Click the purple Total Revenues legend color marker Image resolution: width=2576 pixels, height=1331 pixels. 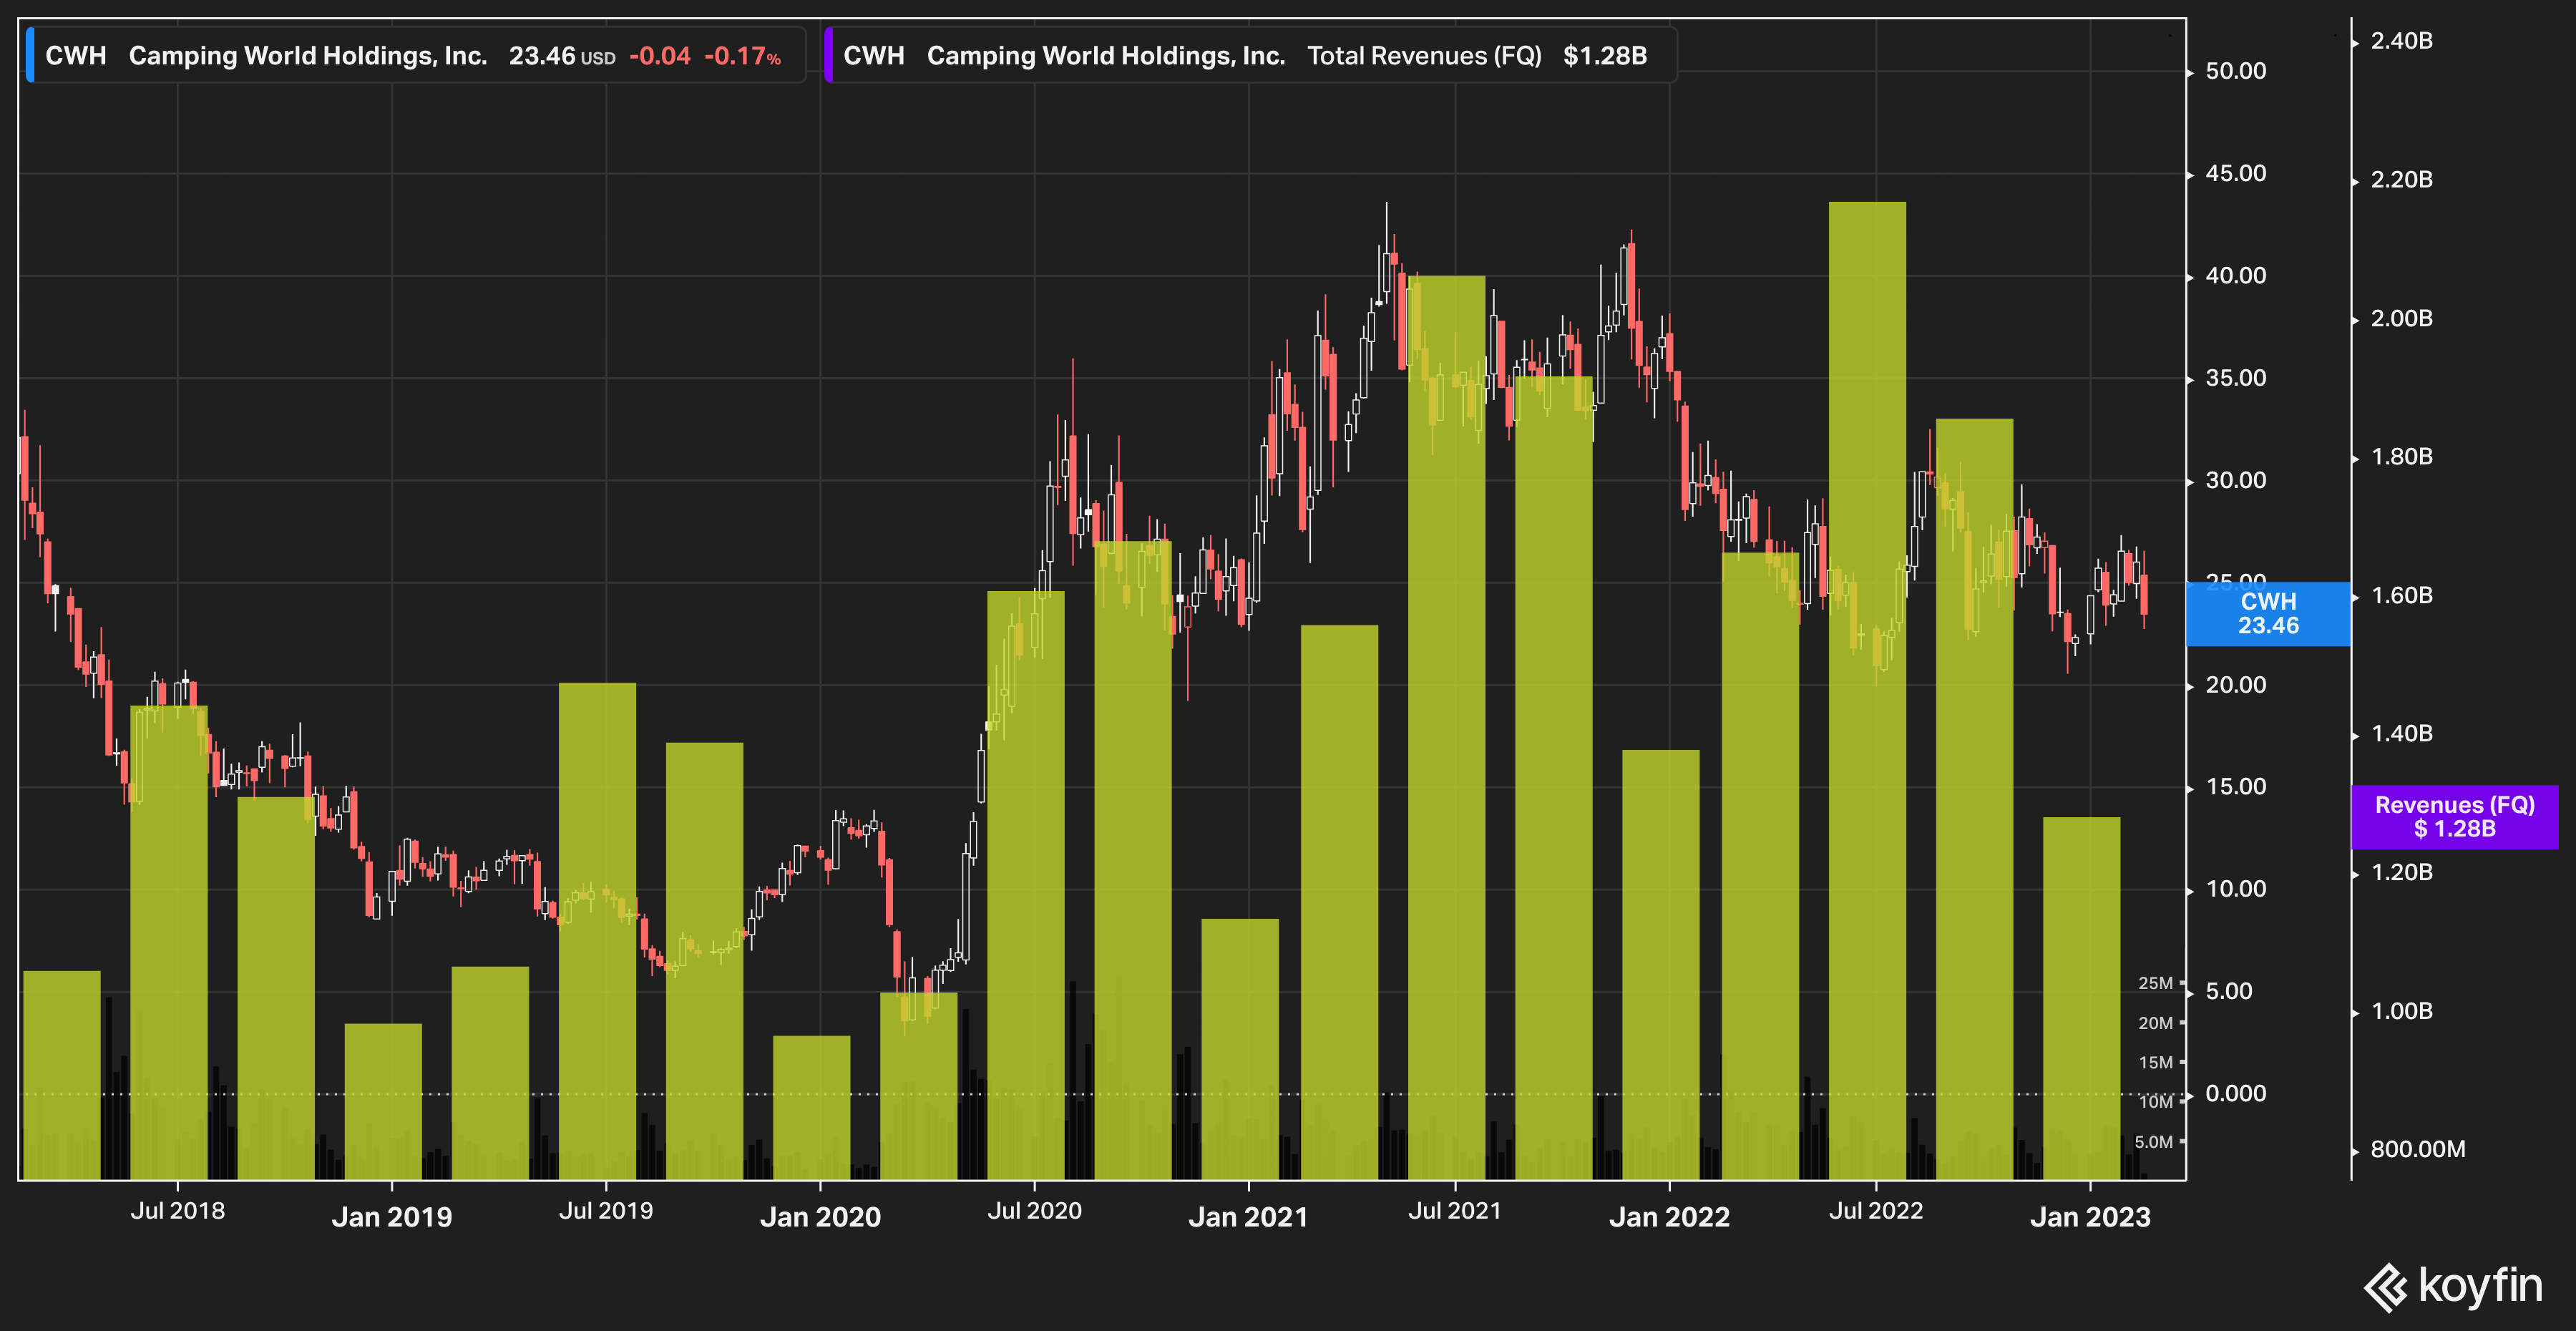tap(828, 55)
